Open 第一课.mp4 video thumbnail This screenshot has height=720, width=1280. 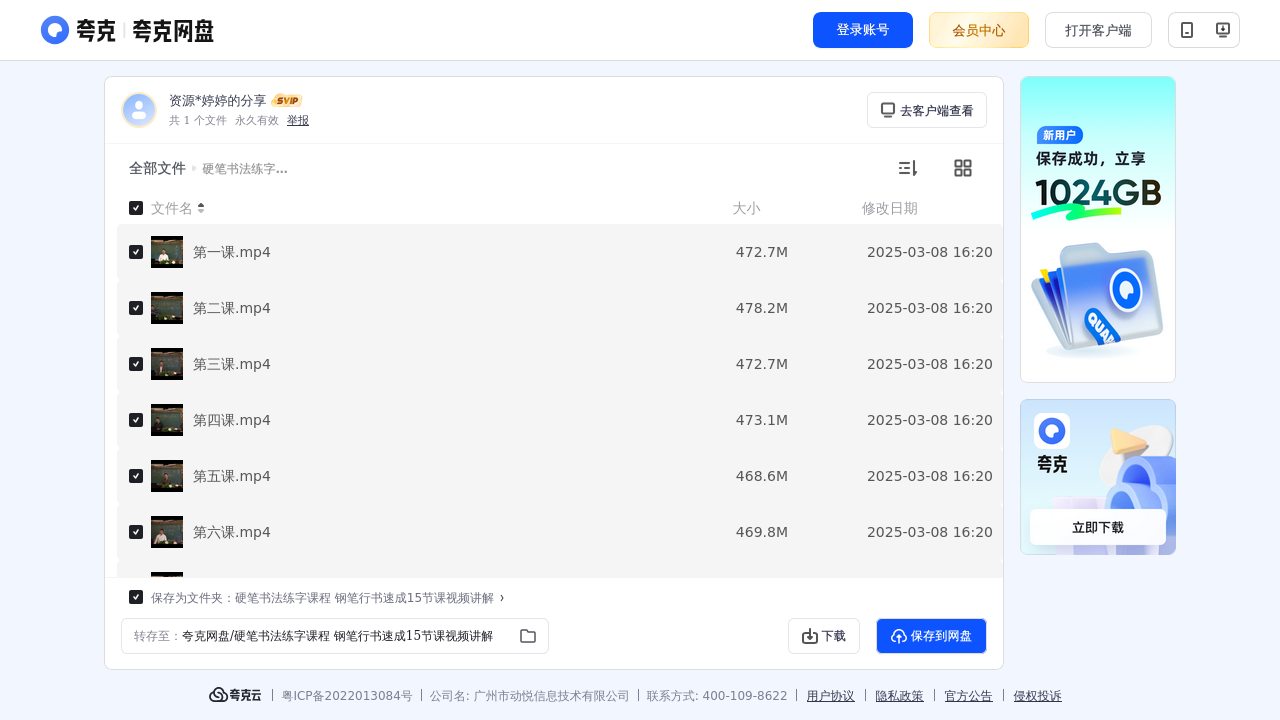[167, 252]
